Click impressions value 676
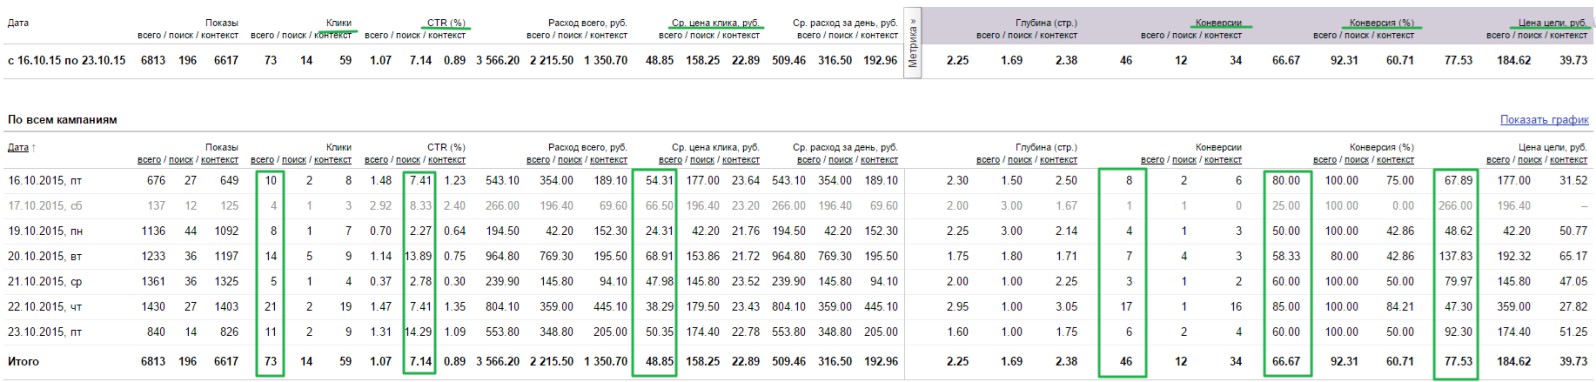Viewport: 1596px width, 382px height. pyautogui.click(x=156, y=181)
